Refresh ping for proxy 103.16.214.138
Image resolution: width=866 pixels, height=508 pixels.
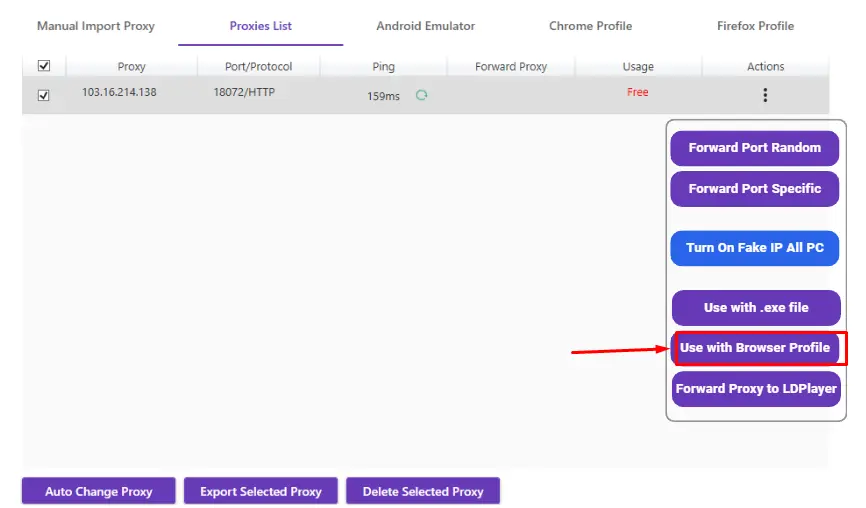421,96
